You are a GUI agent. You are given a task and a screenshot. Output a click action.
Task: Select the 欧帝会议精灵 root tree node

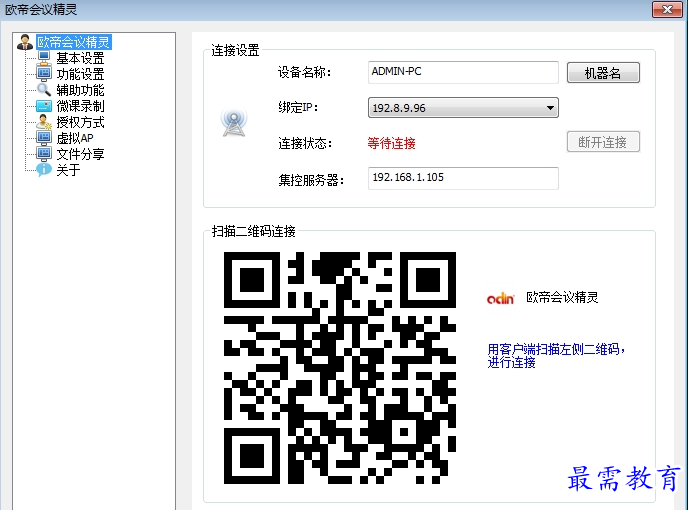(73, 42)
